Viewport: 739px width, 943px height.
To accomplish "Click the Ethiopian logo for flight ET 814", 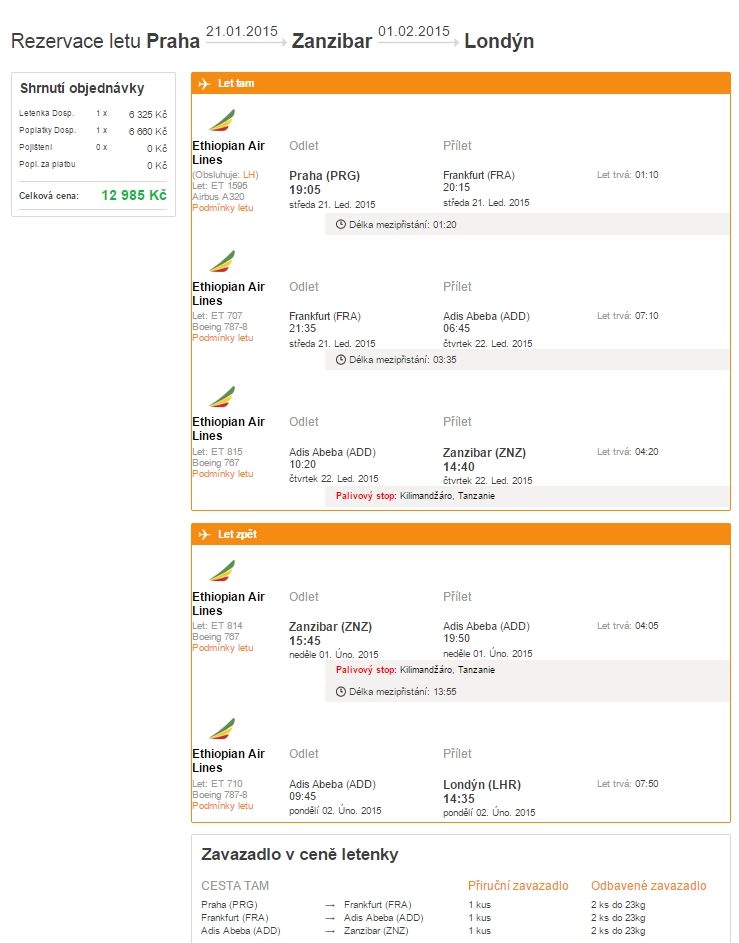I will pos(221,572).
